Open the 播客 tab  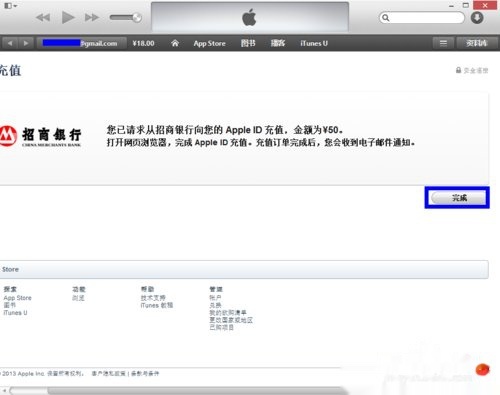[x=278, y=43]
